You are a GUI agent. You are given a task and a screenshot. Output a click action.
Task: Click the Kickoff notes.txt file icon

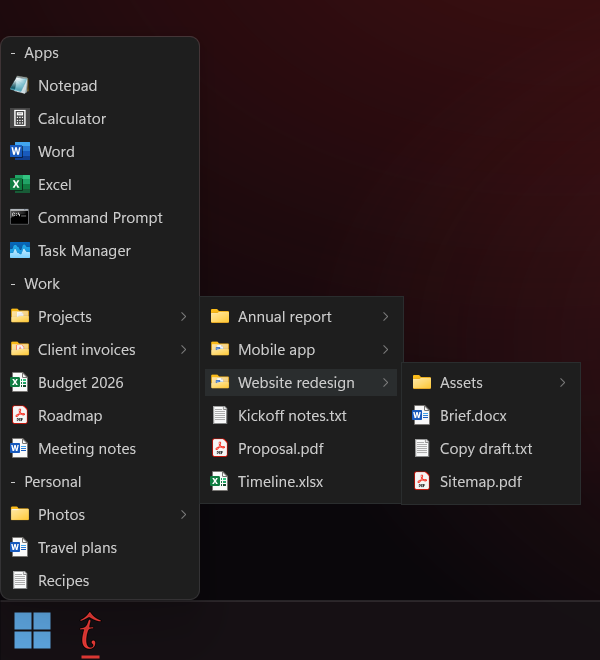point(220,415)
